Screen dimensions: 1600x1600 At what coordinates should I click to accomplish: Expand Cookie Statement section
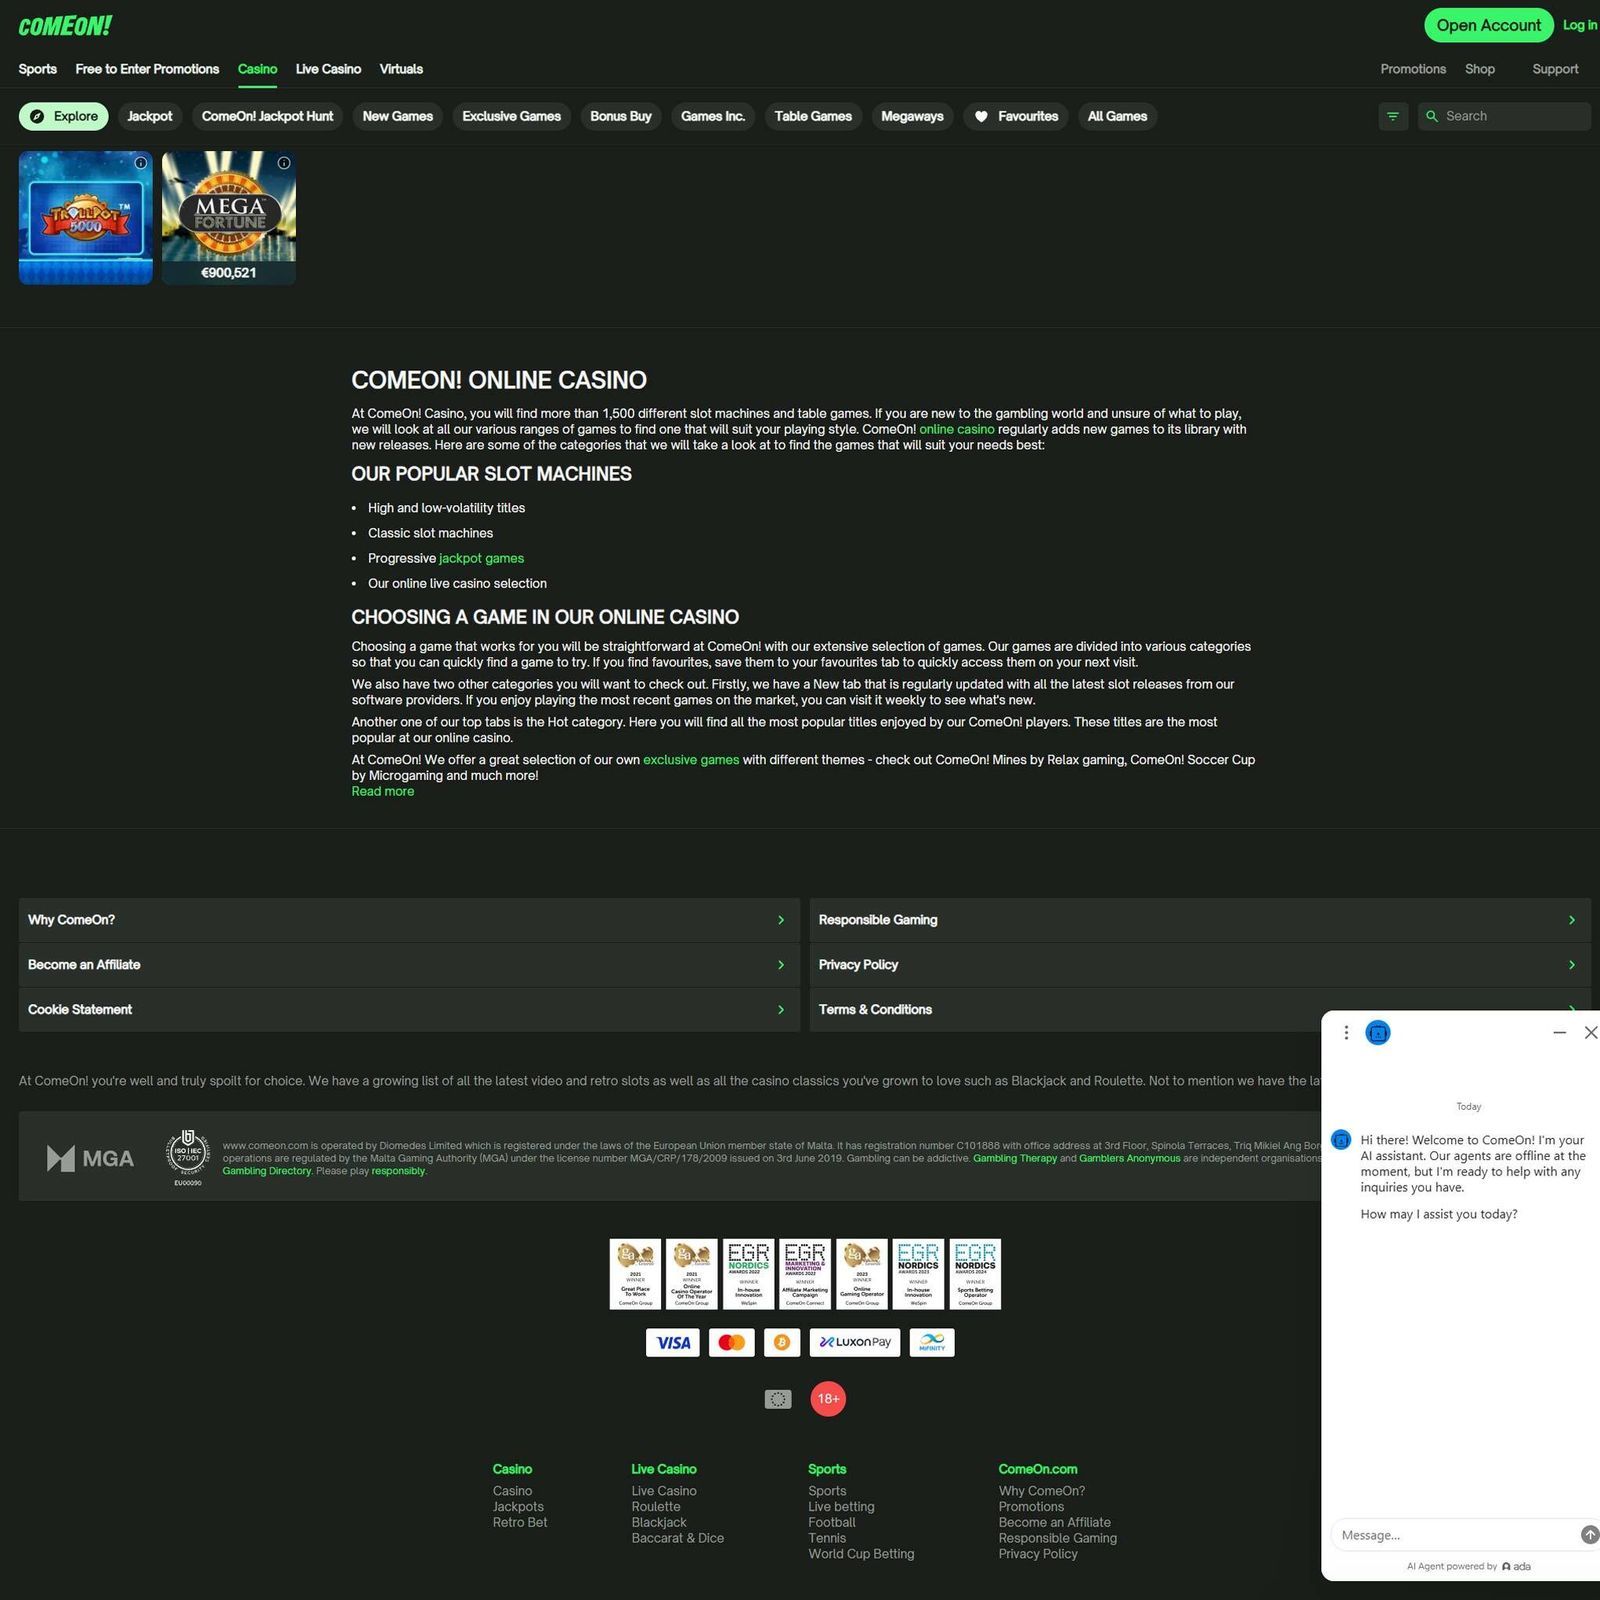click(x=408, y=1010)
